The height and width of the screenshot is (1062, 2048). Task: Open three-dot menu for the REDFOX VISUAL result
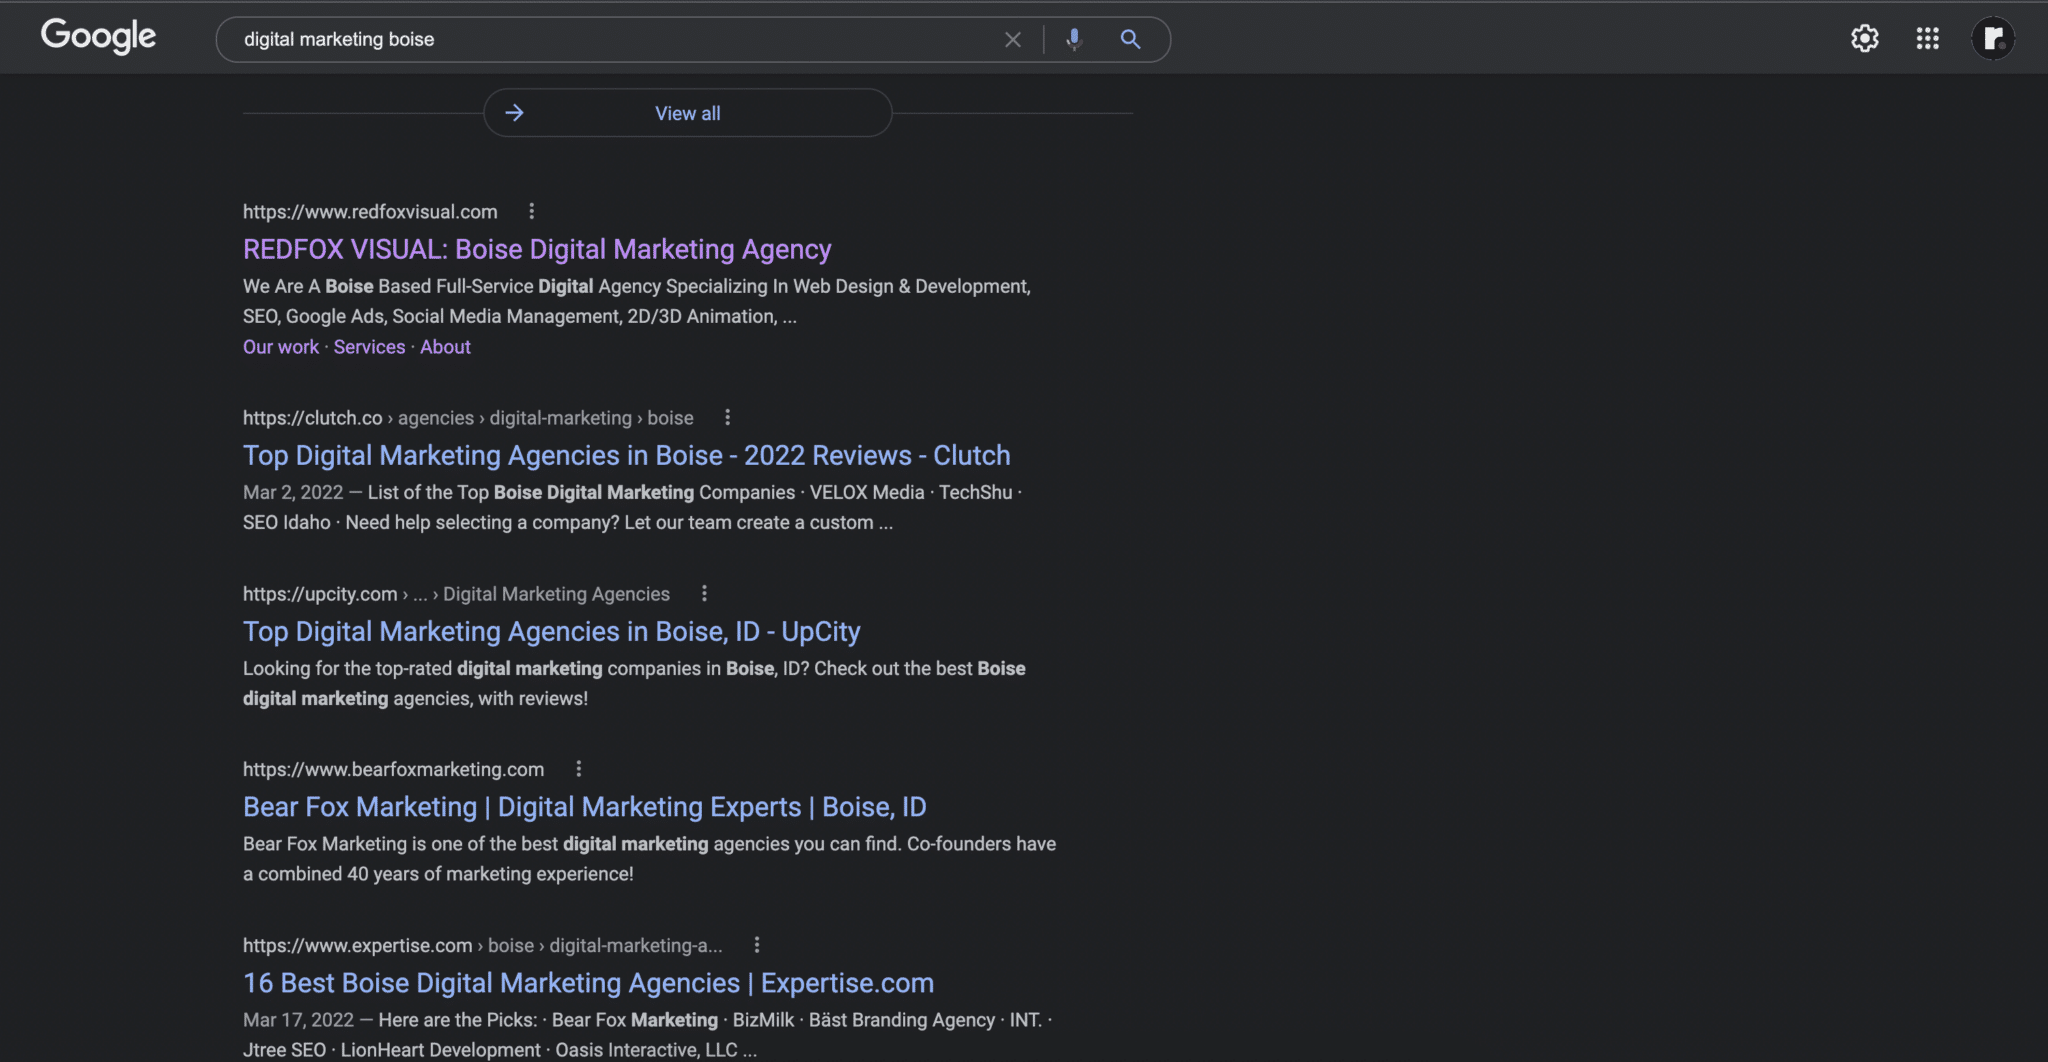pos(531,211)
